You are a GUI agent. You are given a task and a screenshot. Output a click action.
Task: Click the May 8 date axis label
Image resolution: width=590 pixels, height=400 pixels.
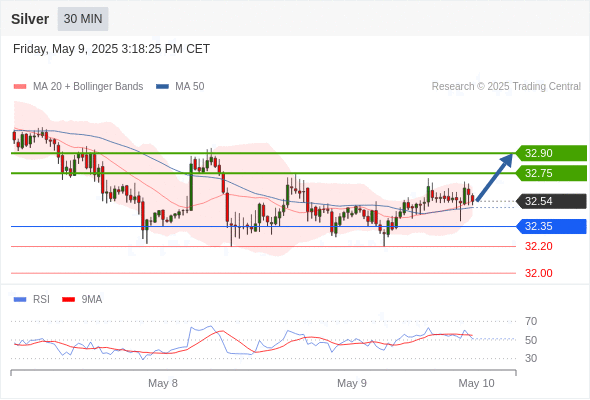point(163,383)
